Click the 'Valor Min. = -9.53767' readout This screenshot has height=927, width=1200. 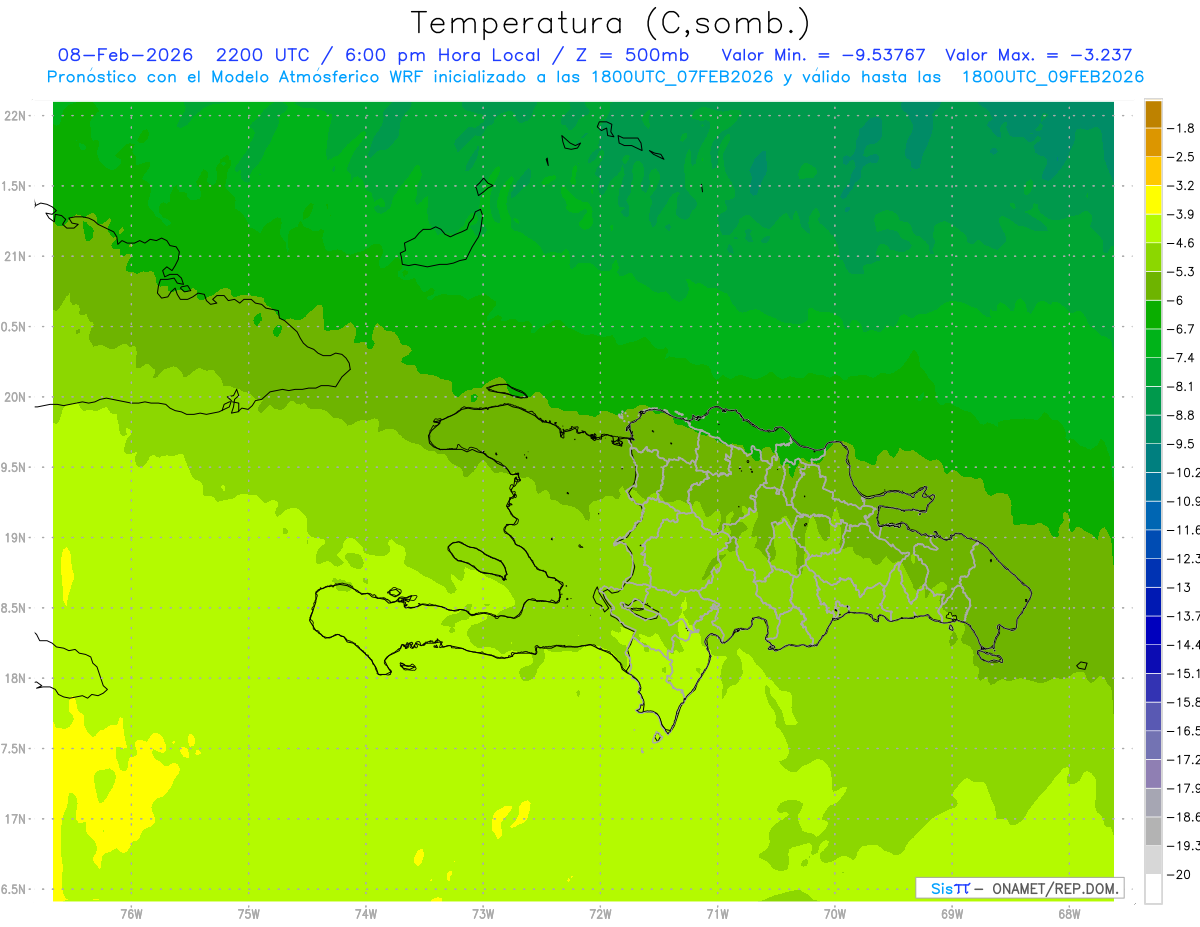coord(822,55)
